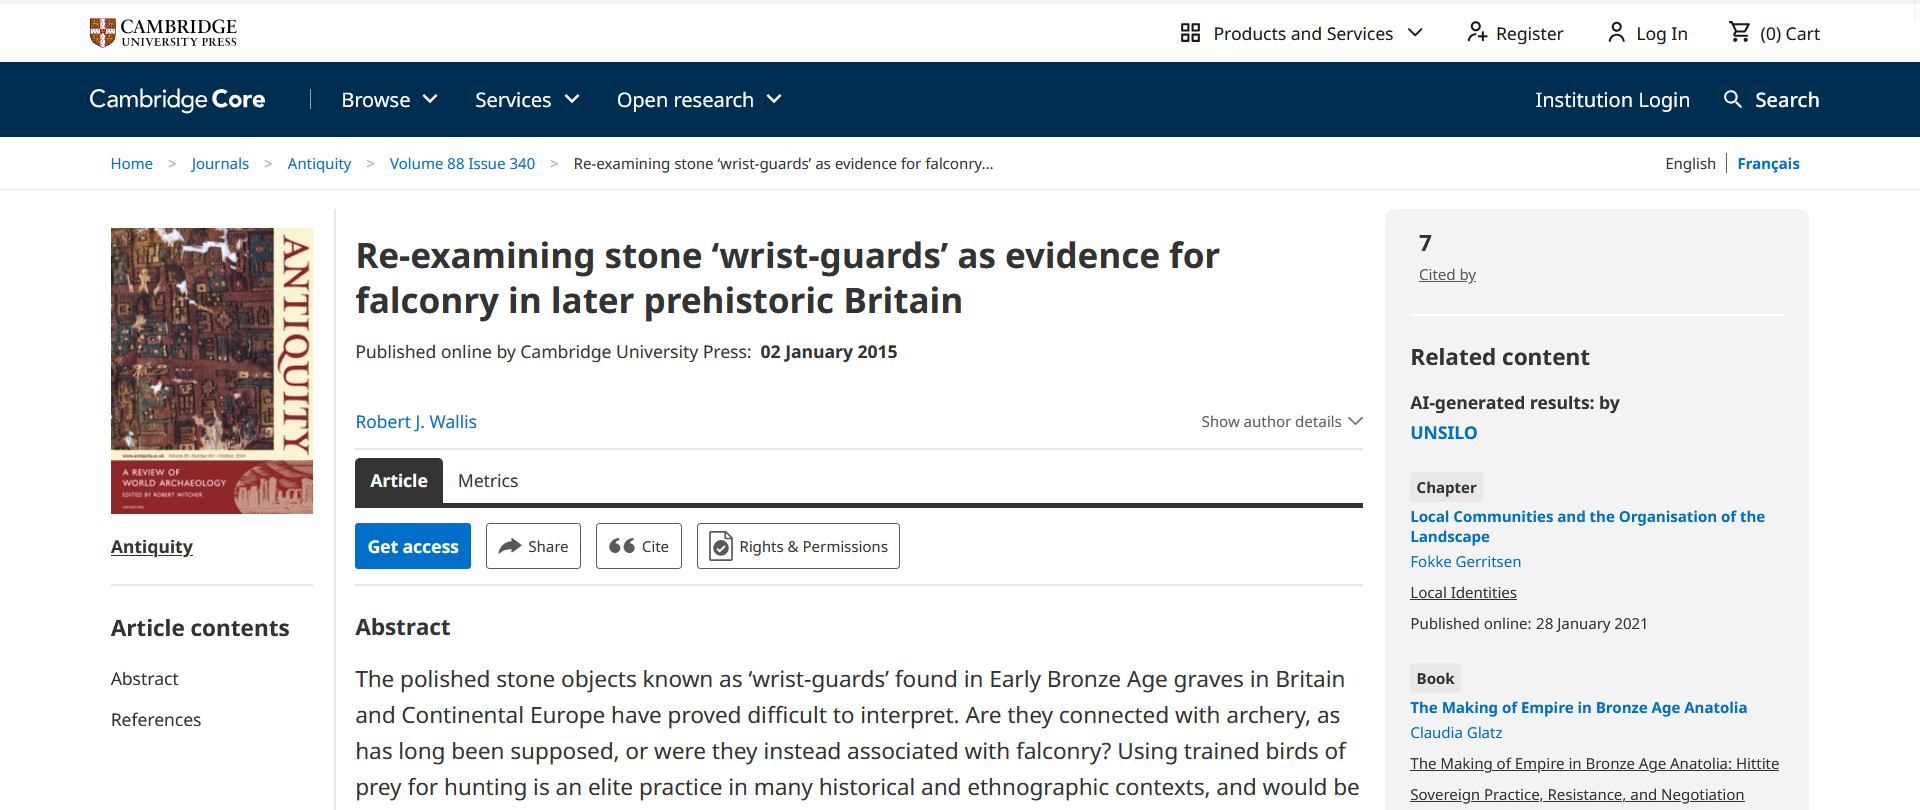Image resolution: width=1920 pixels, height=810 pixels.
Task: Click the Cite quotation-mark icon
Action: click(x=622, y=546)
